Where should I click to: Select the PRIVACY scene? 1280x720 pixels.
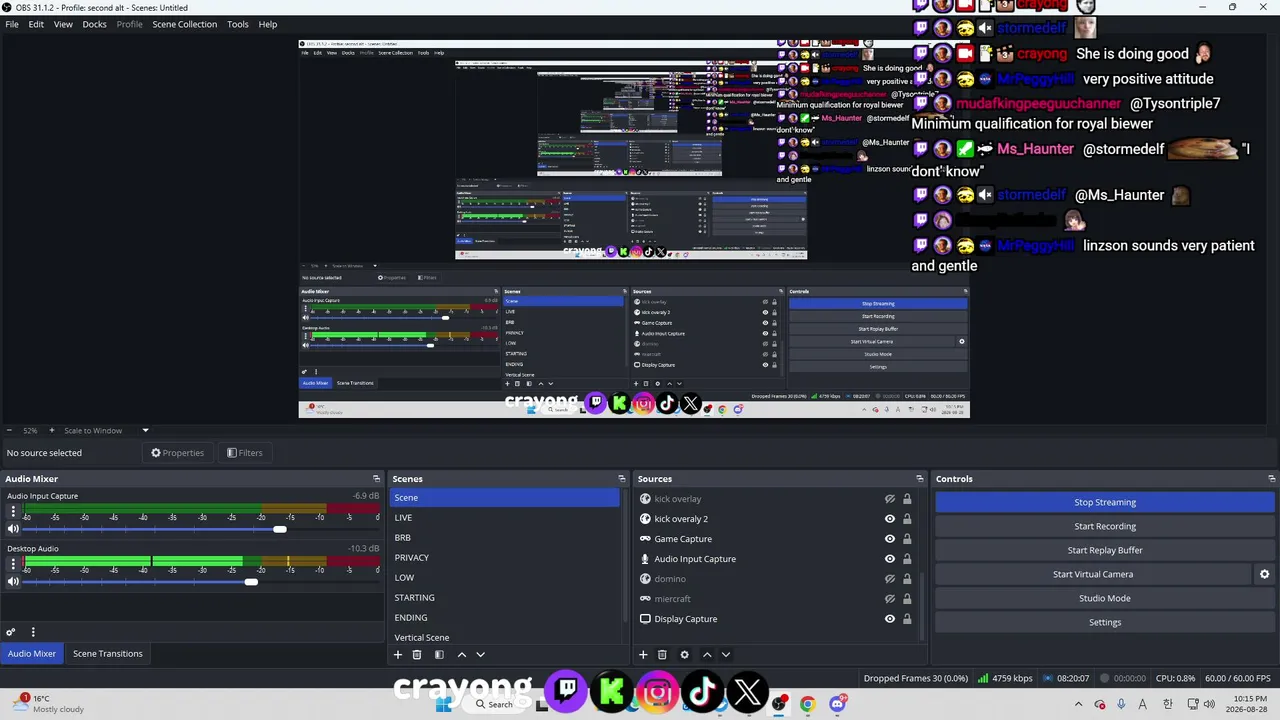[x=505, y=558]
